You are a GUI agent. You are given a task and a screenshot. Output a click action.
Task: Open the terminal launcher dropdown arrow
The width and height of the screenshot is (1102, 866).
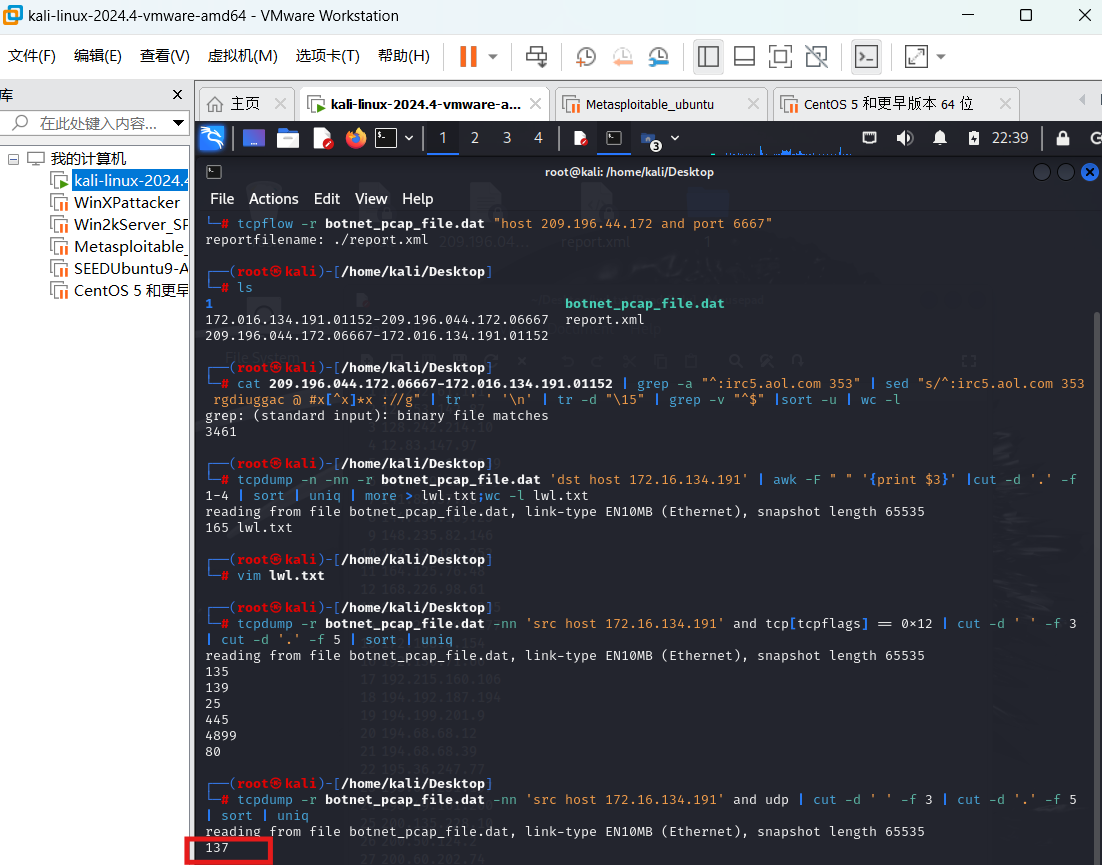(x=409, y=138)
